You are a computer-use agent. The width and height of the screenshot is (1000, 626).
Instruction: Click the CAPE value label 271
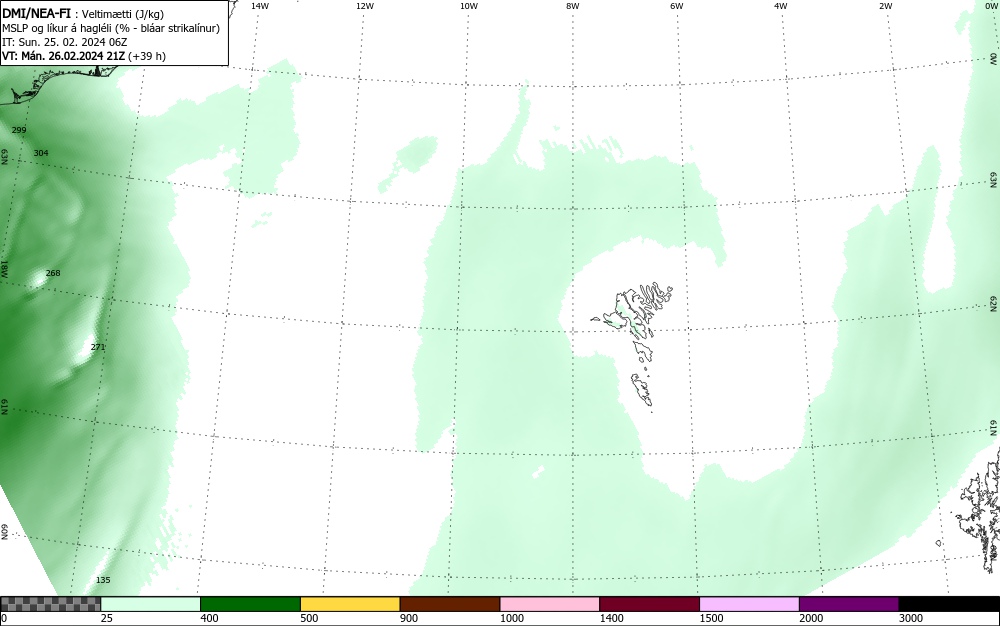(x=98, y=347)
